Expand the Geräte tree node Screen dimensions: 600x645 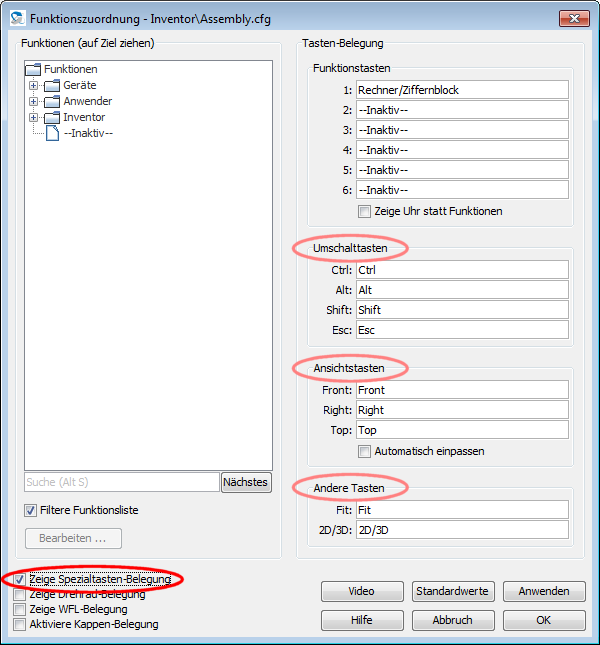(x=33, y=86)
